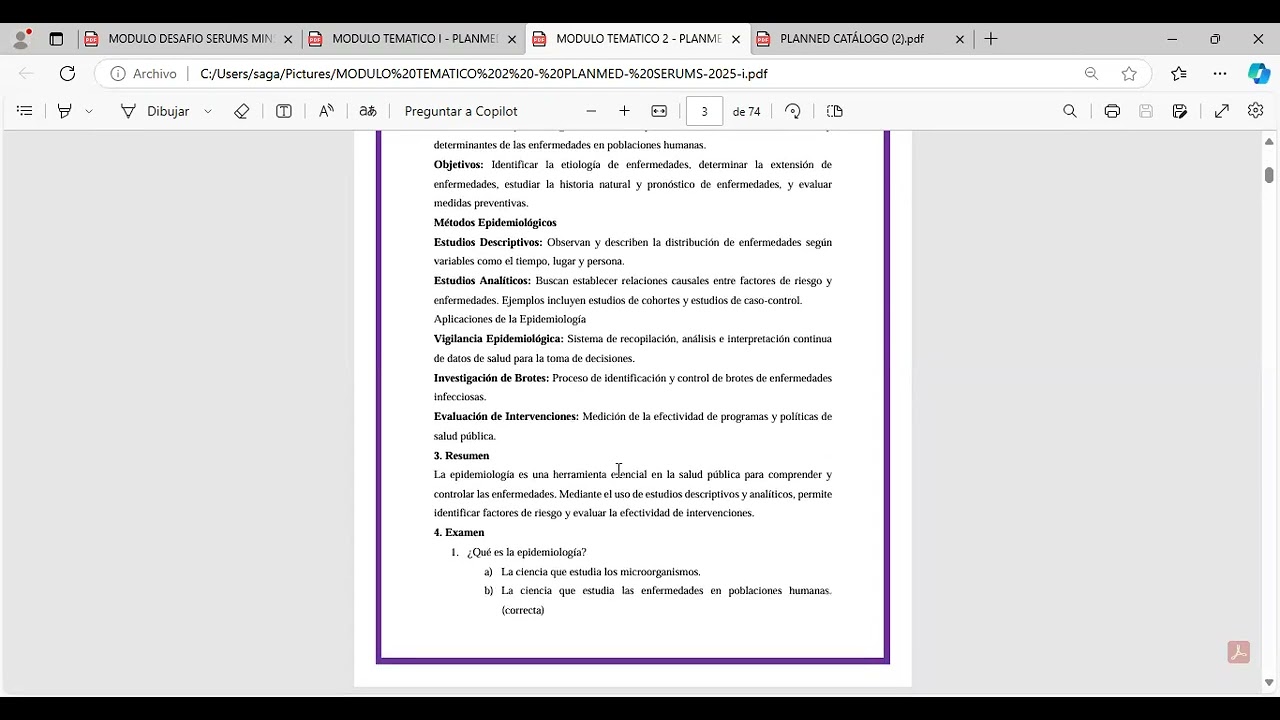Click answer about microorganismos
This screenshot has width=1280, height=720.
601,572
